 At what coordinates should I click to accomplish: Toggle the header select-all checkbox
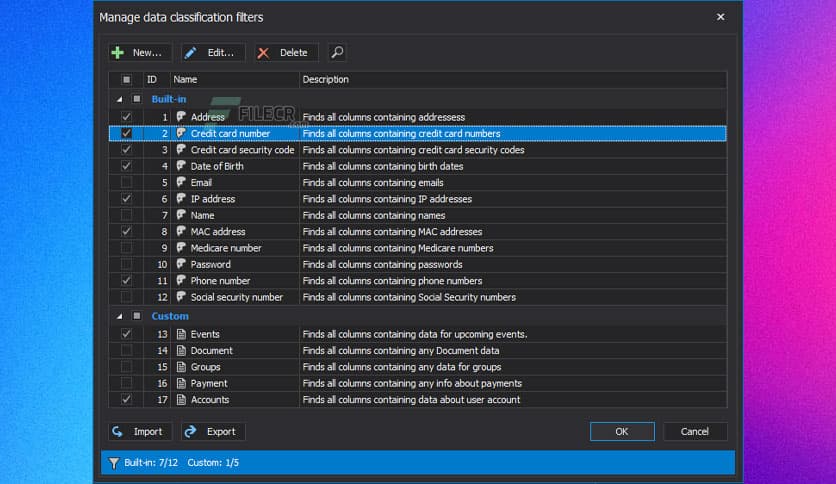click(x=126, y=79)
